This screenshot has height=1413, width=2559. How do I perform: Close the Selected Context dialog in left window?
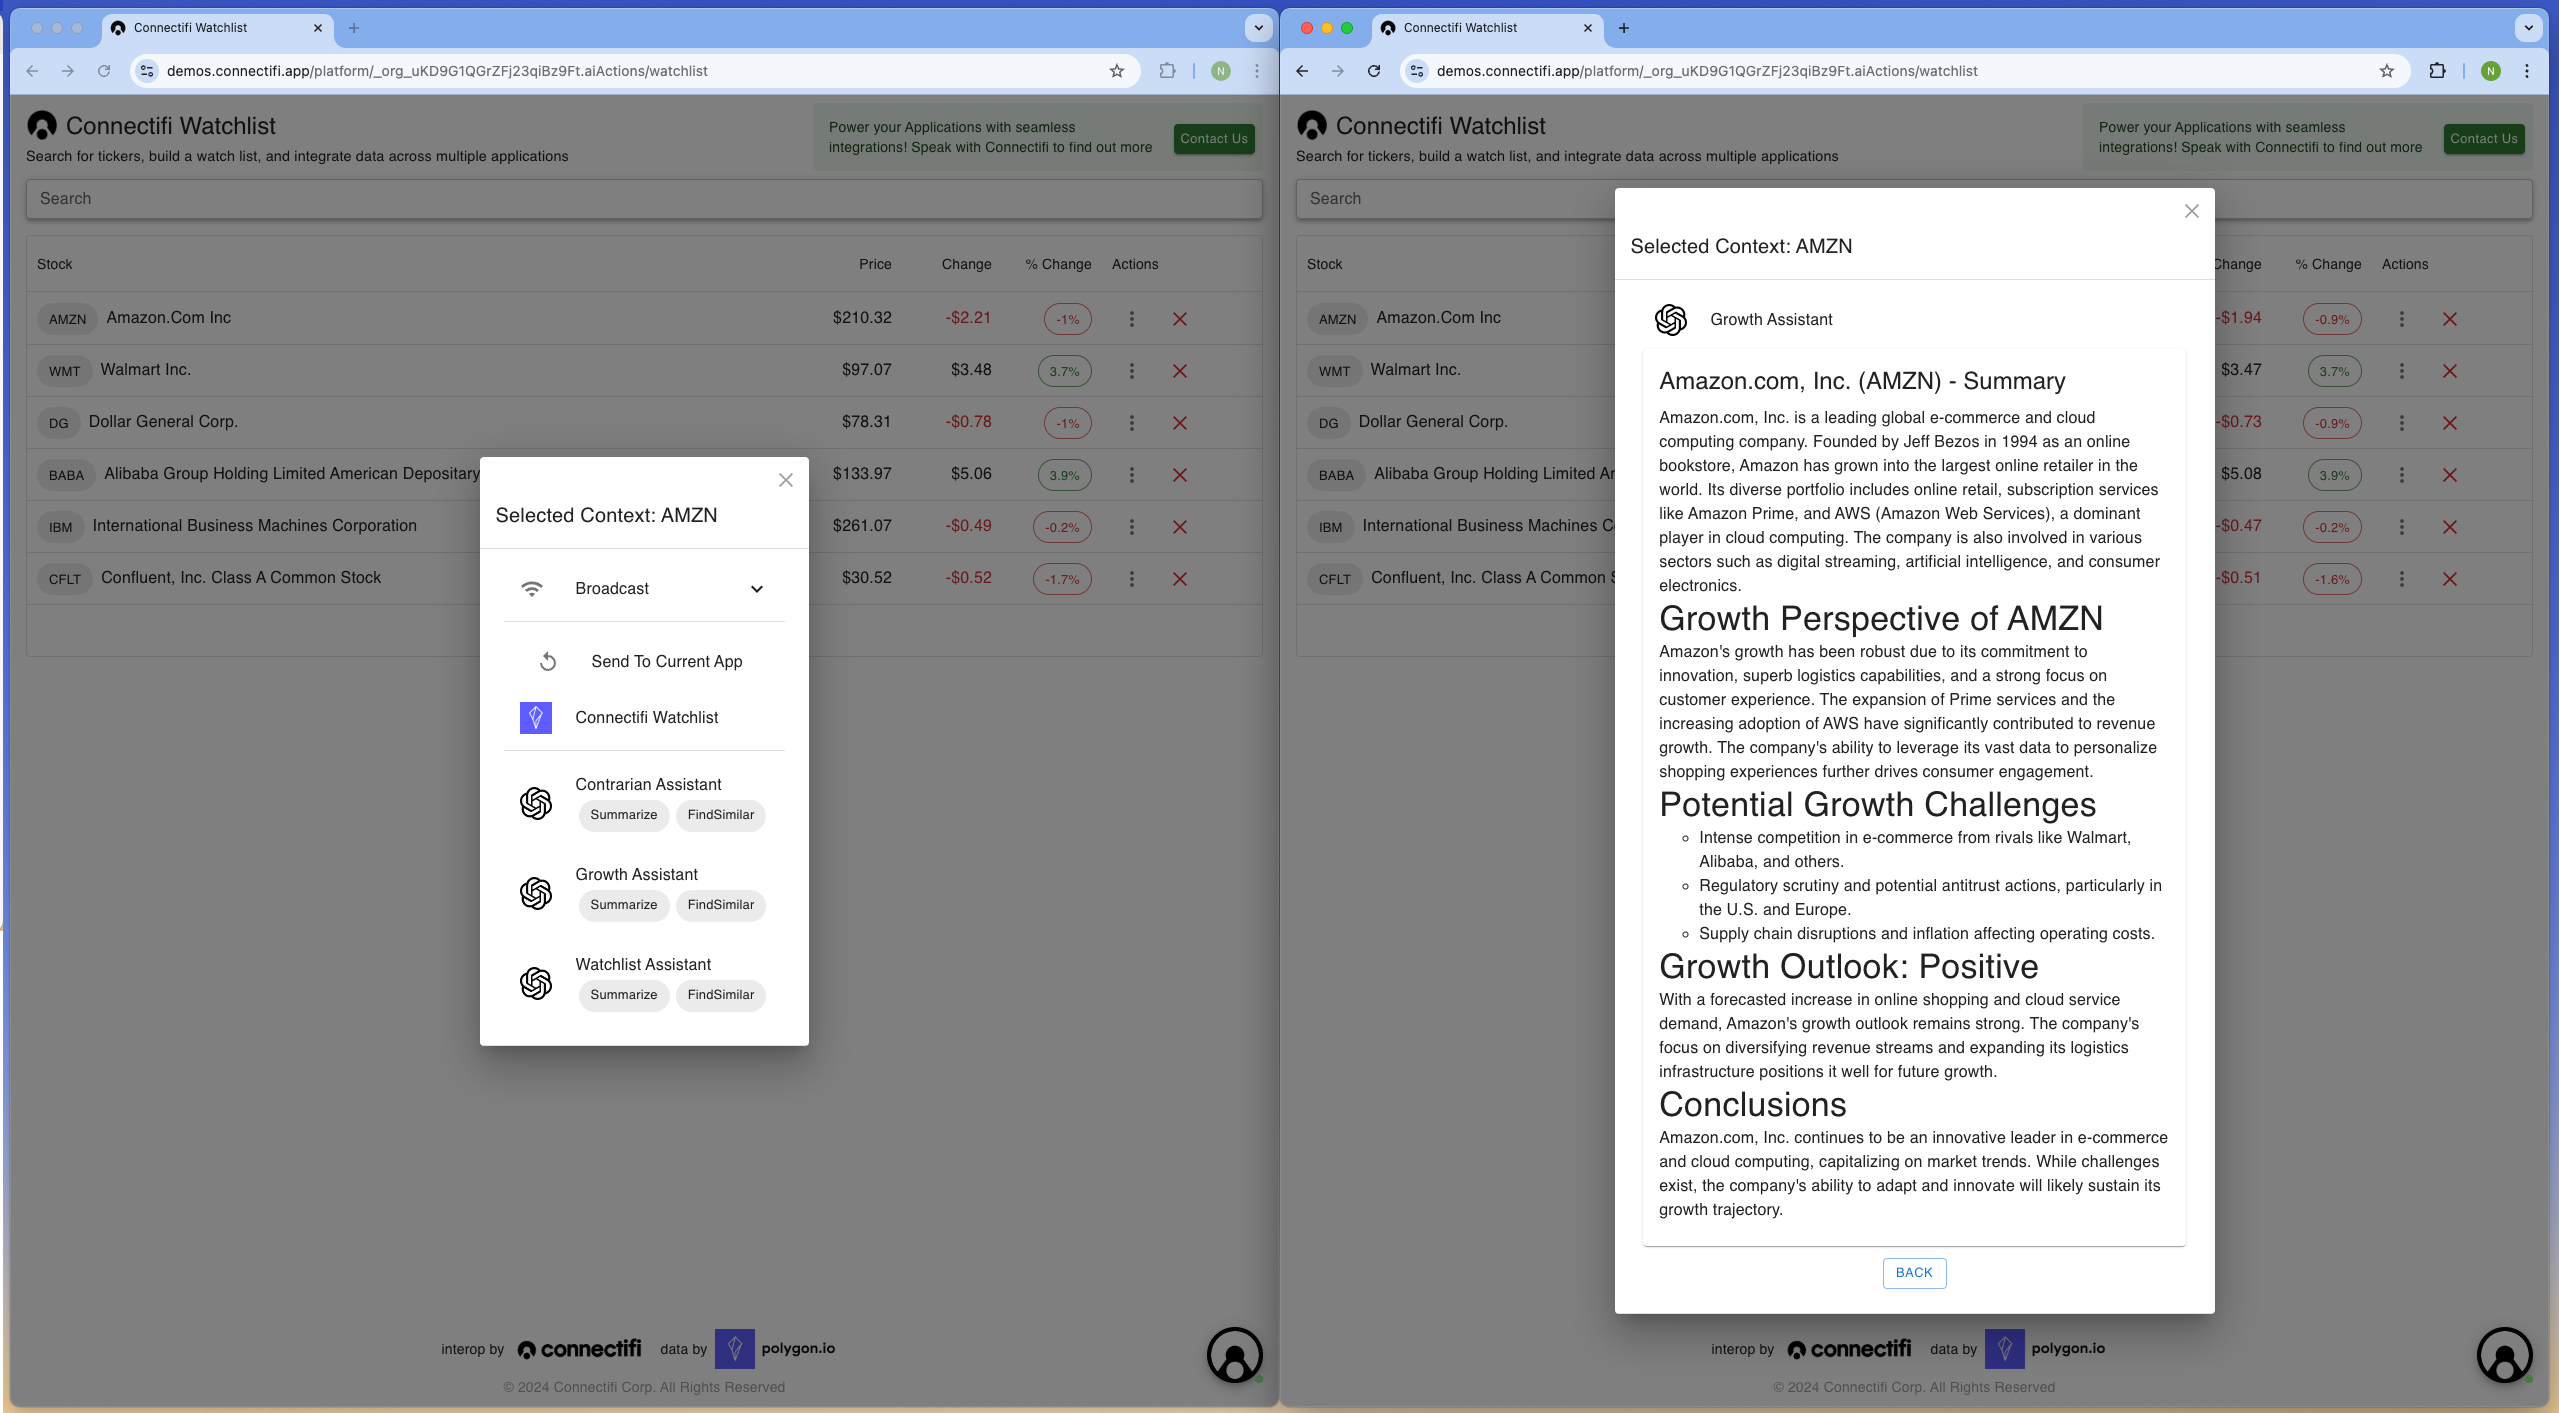point(786,480)
